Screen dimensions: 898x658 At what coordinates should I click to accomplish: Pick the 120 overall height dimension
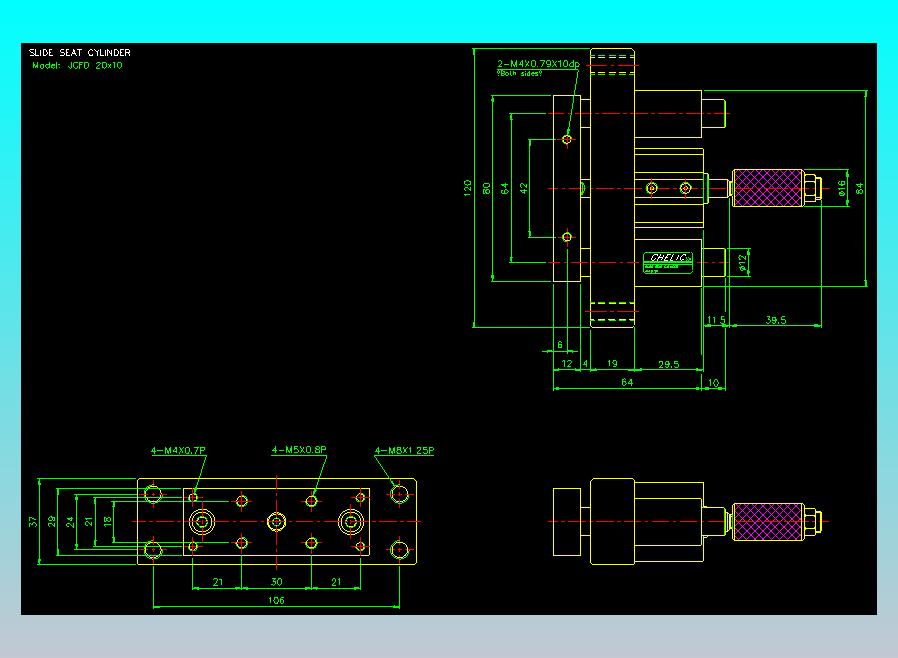tap(467, 188)
